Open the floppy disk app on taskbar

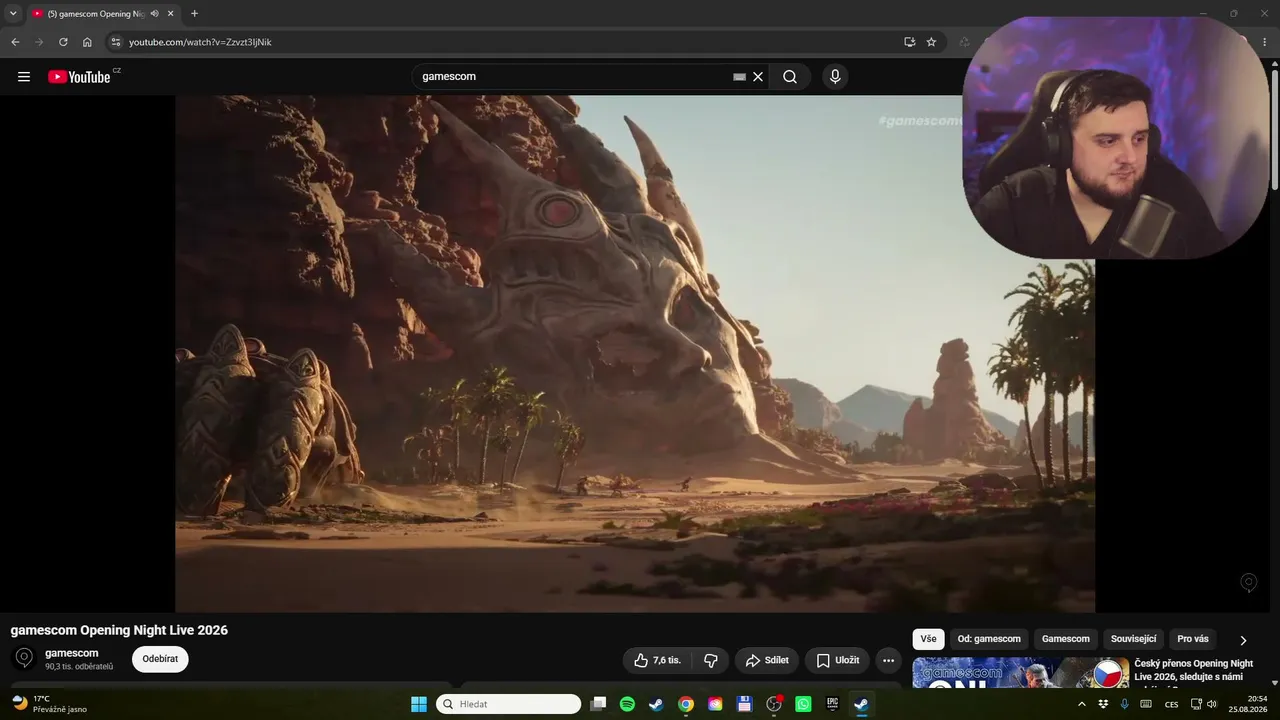pos(744,704)
